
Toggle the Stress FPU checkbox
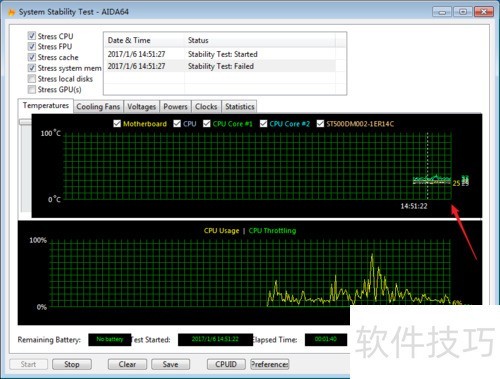click(32, 46)
